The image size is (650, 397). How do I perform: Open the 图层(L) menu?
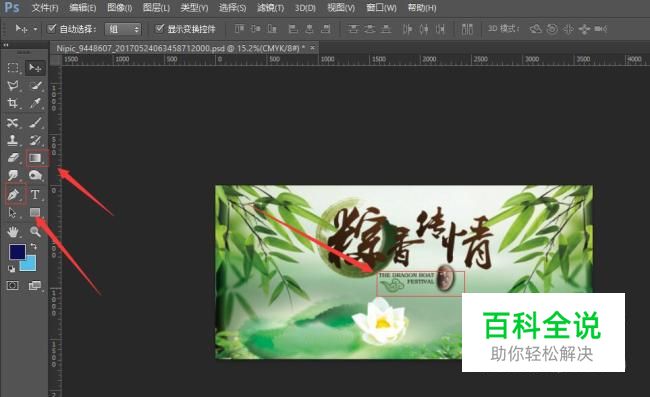pos(156,8)
